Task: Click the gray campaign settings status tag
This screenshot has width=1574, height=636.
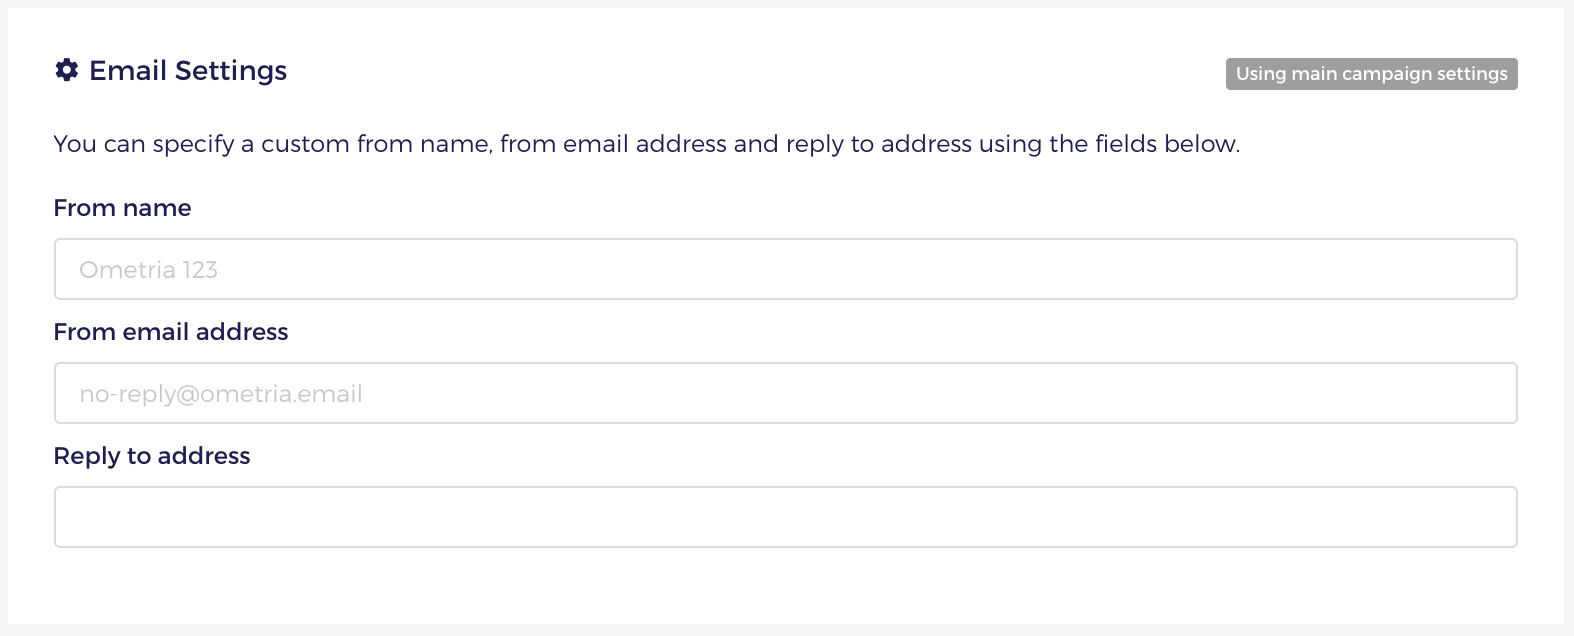Action: coord(1371,74)
